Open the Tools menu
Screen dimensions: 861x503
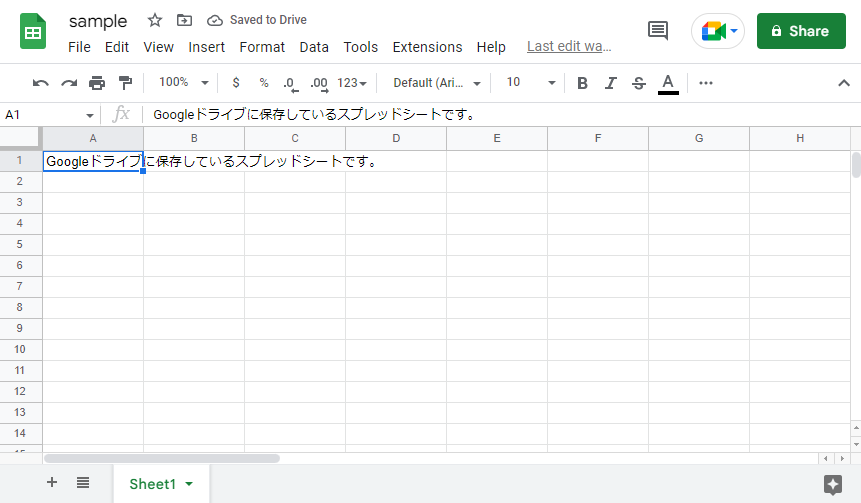(x=361, y=47)
